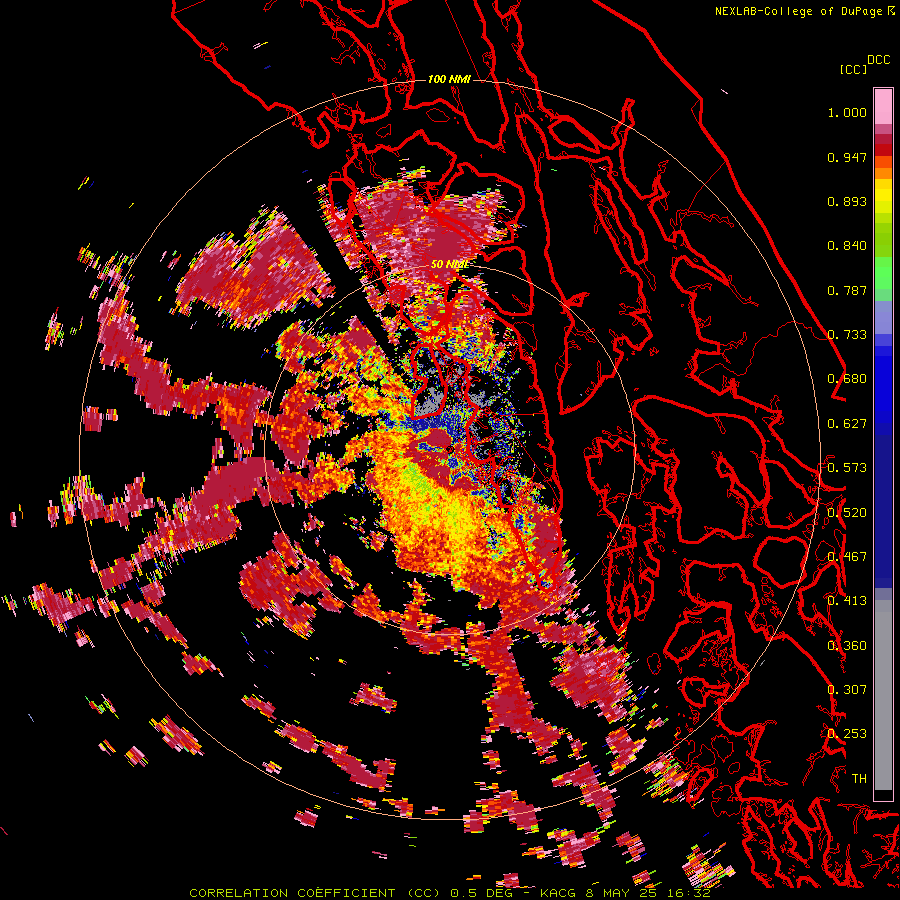The image size is (900, 900).
Task: Select the 0.413 scale value
Action: tap(847, 601)
